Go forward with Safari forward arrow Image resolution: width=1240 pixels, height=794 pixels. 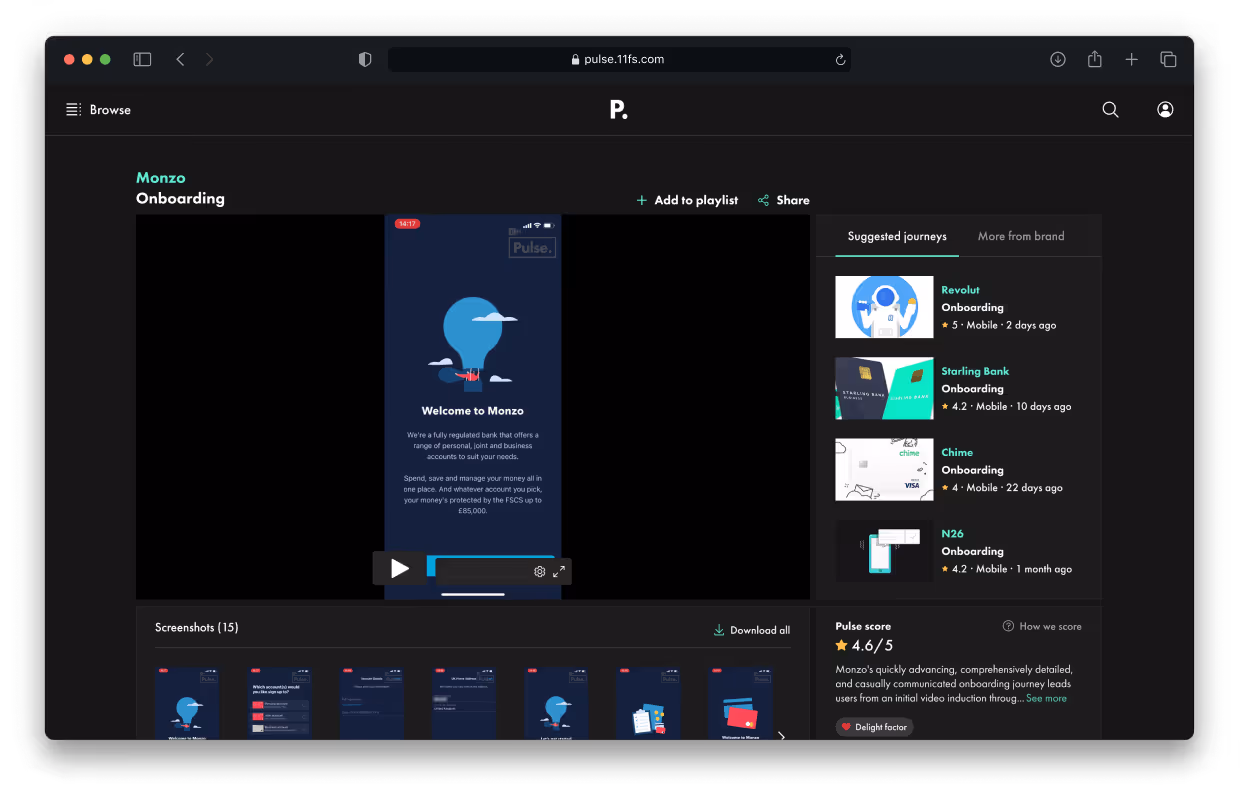click(209, 59)
